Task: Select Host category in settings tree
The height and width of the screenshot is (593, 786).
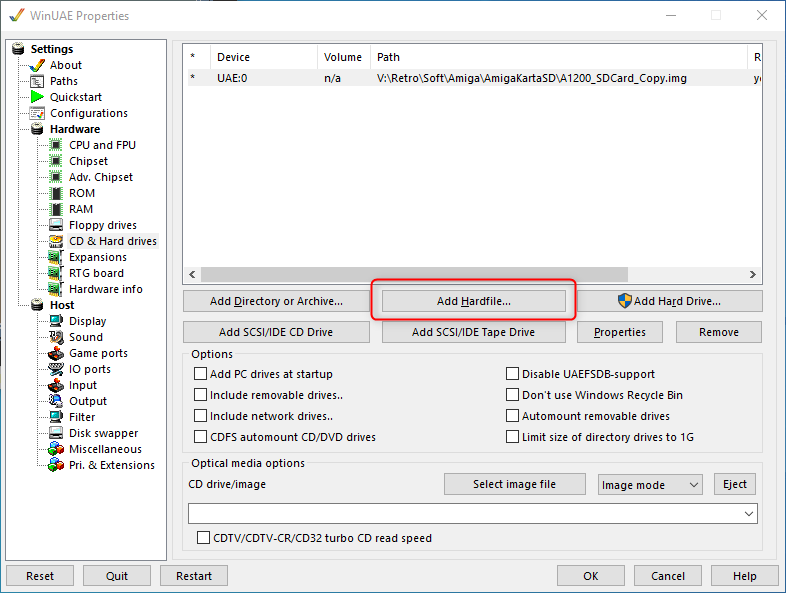Action: (x=62, y=305)
